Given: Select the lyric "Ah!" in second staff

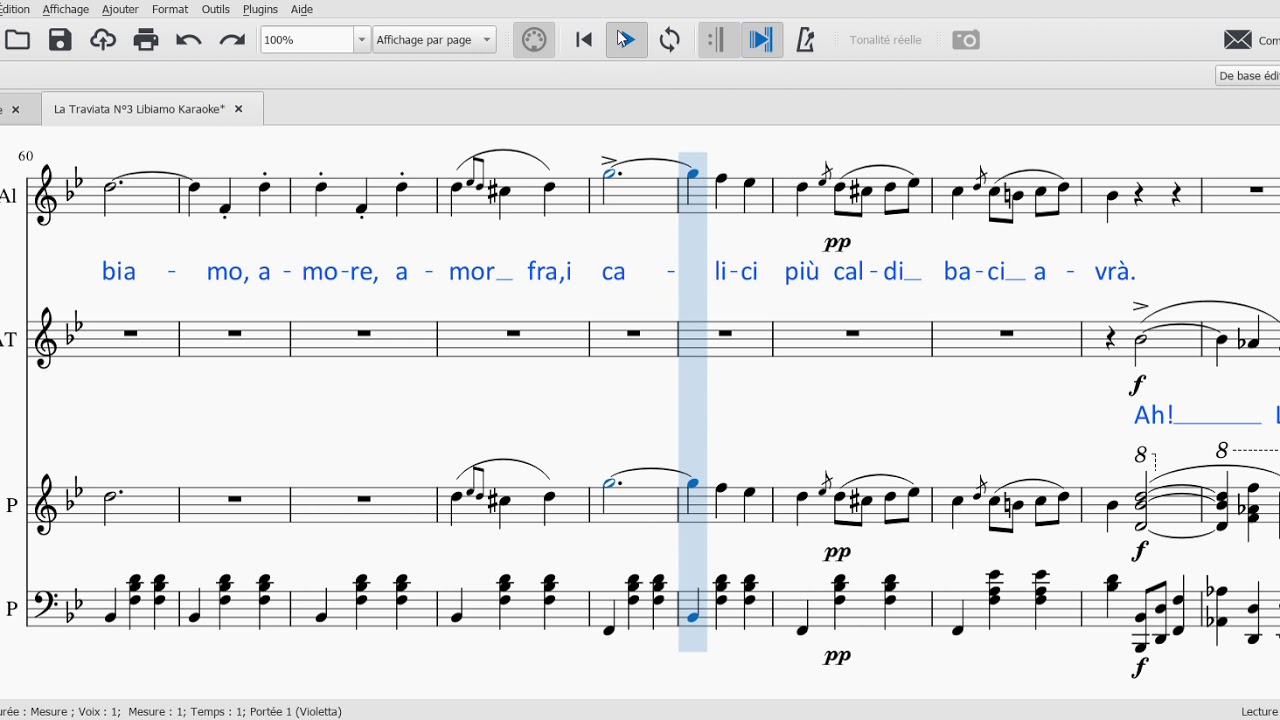Looking at the screenshot, I should (1154, 415).
